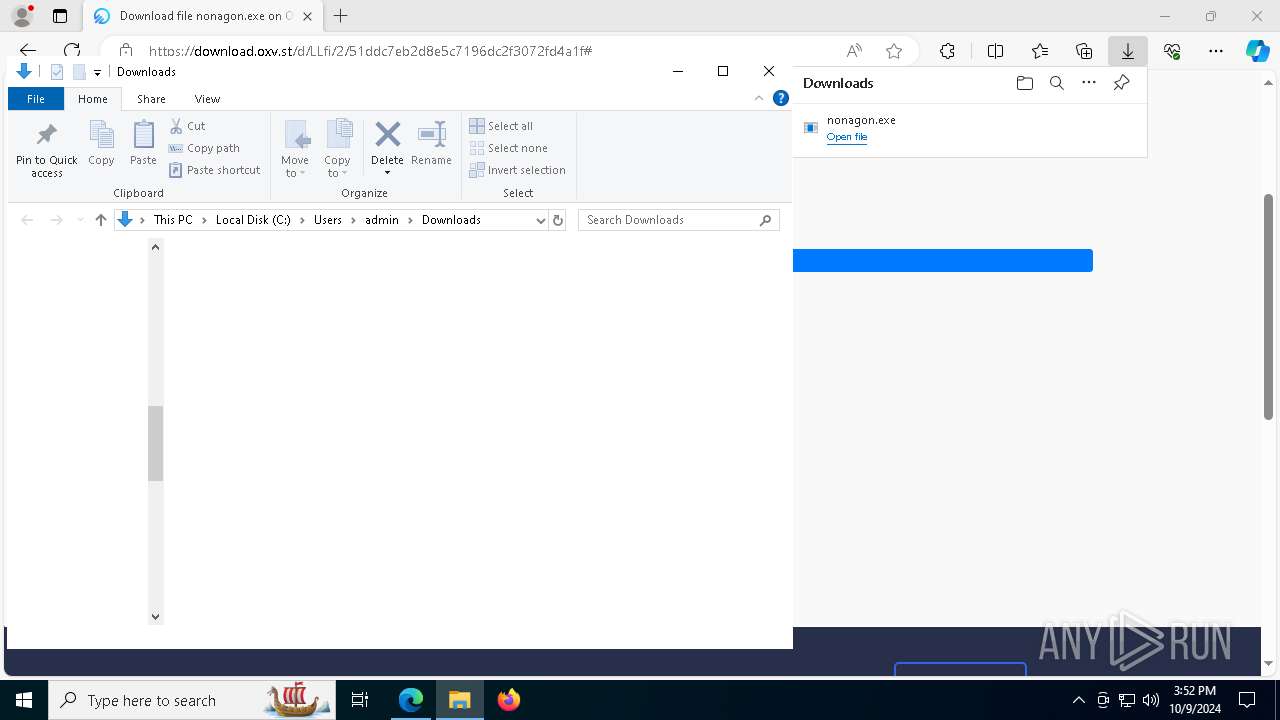Click Read aloud icon in address bar
Viewport: 1280px width, 720px height.
tap(854, 51)
